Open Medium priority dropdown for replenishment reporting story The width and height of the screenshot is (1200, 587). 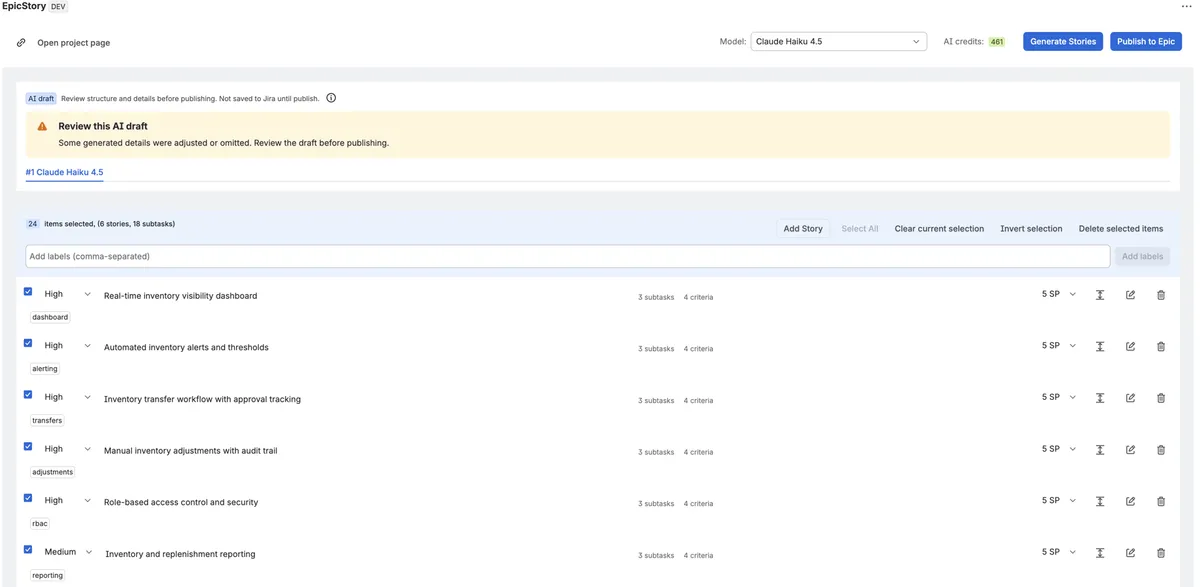click(x=69, y=552)
